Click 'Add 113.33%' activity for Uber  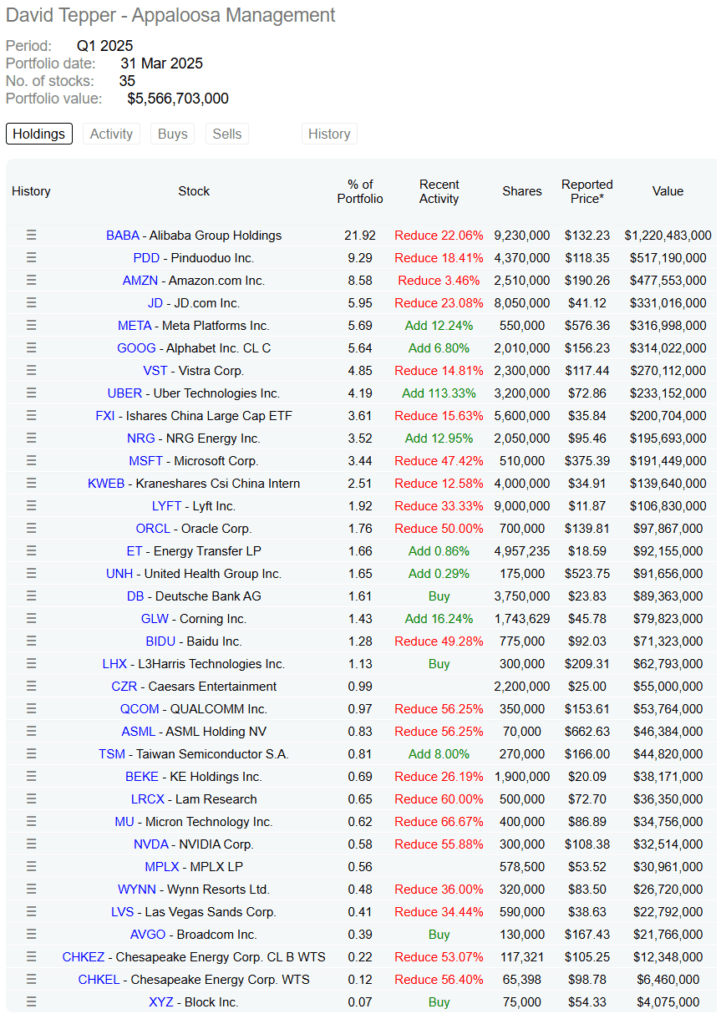pos(439,393)
